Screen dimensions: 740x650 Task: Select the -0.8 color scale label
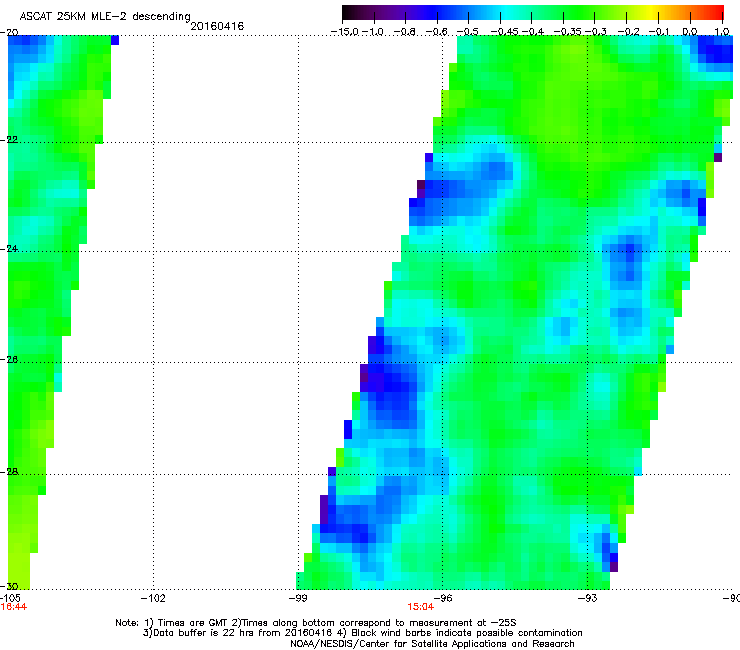pyautogui.click(x=404, y=32)
